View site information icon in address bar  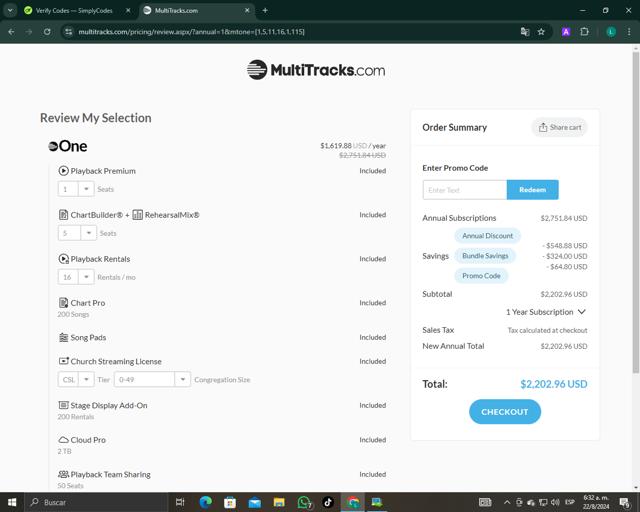69,32
